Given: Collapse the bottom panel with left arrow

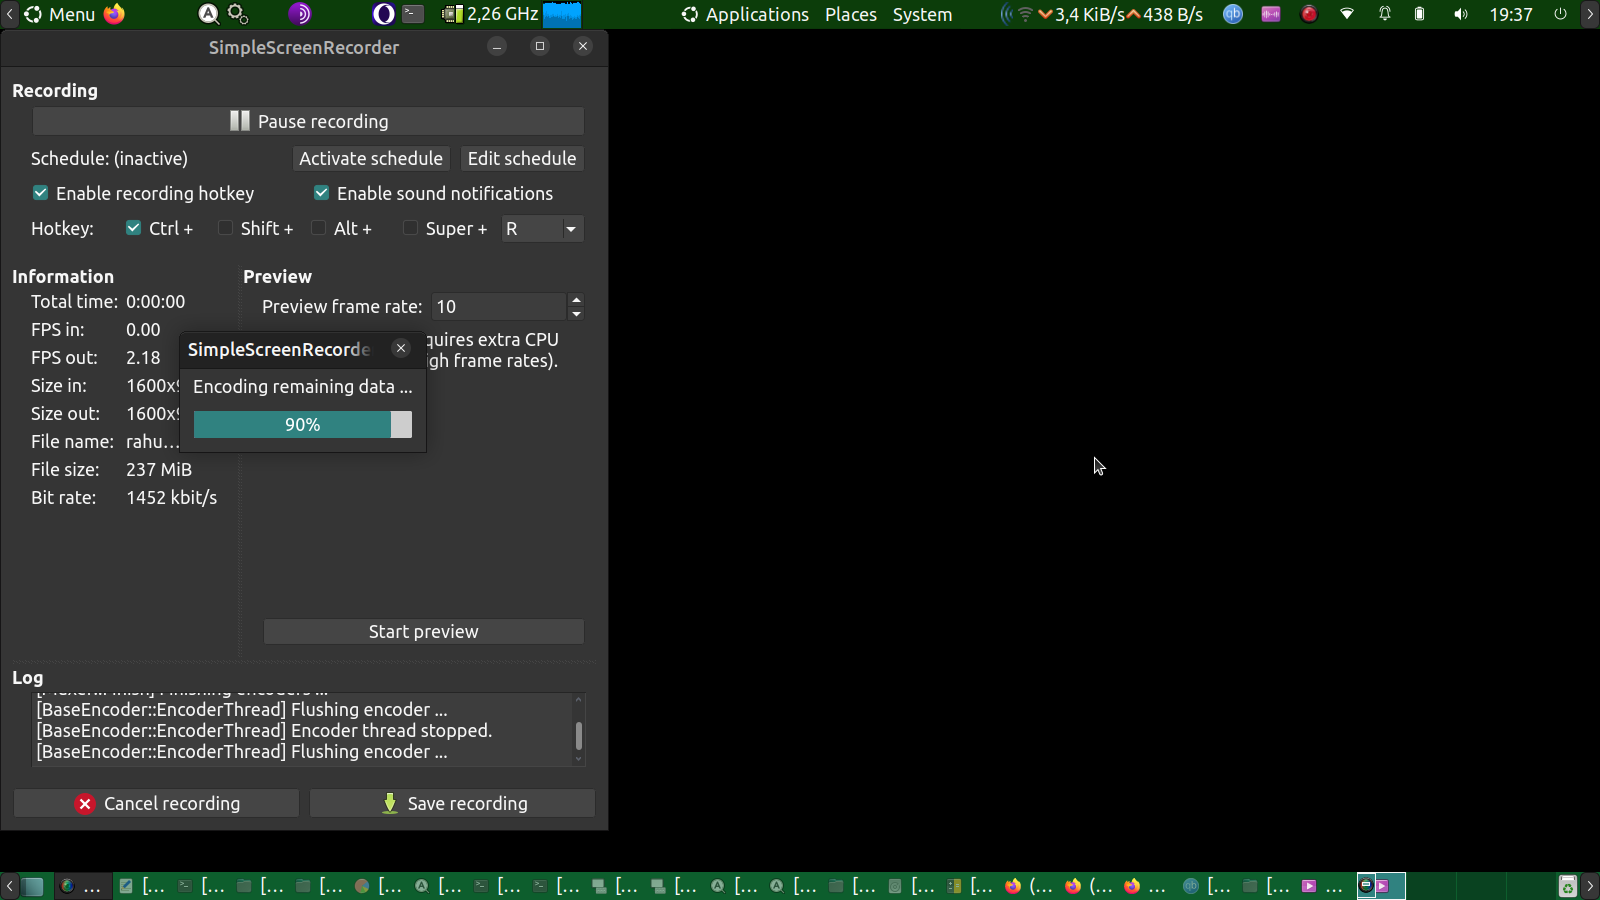Looking at the screenshot, I should 9,886.
